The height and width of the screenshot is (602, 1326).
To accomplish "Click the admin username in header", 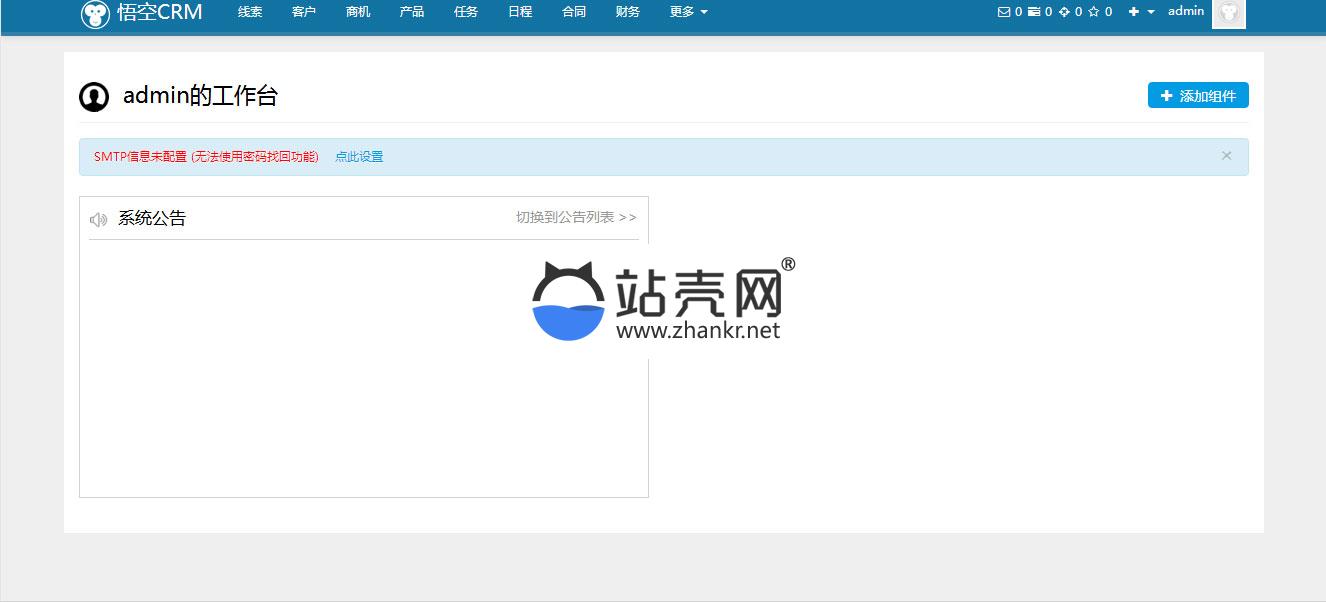I will click(x=1186, y=11).
